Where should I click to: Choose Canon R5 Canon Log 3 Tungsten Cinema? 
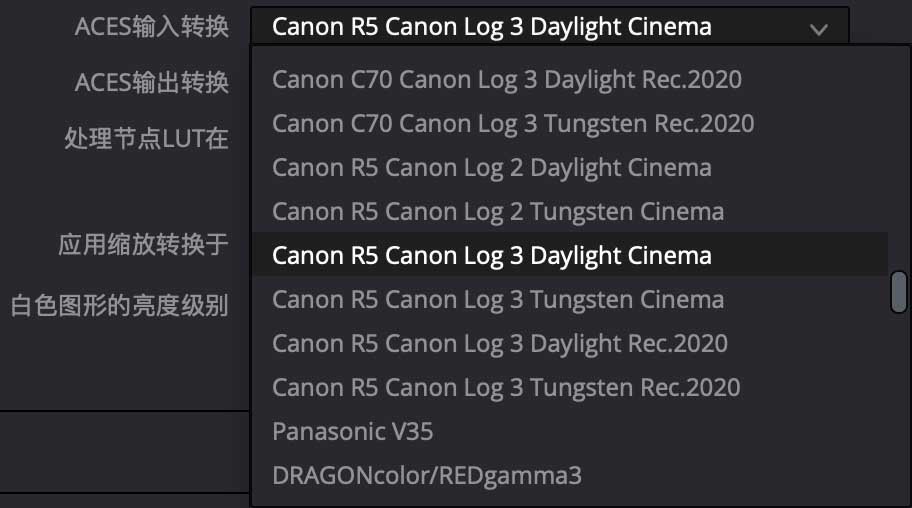click(498, 299)
